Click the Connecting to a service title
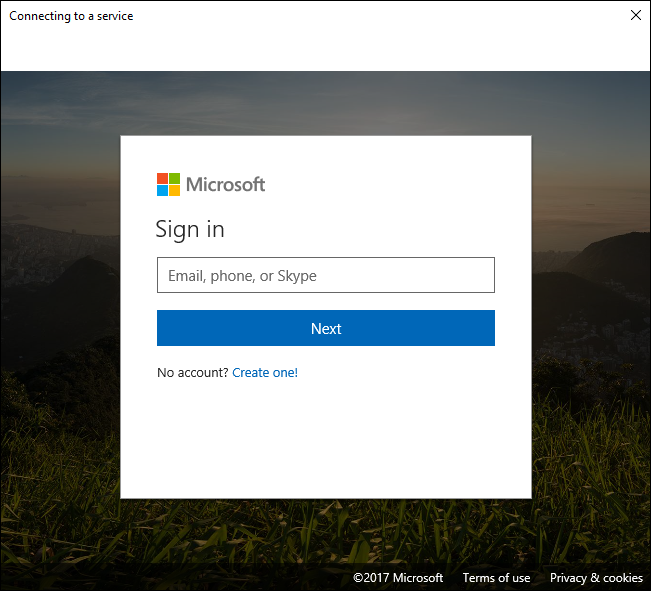Image resolution: width=651 pixels, height=591 pixels. pos(71,16)
